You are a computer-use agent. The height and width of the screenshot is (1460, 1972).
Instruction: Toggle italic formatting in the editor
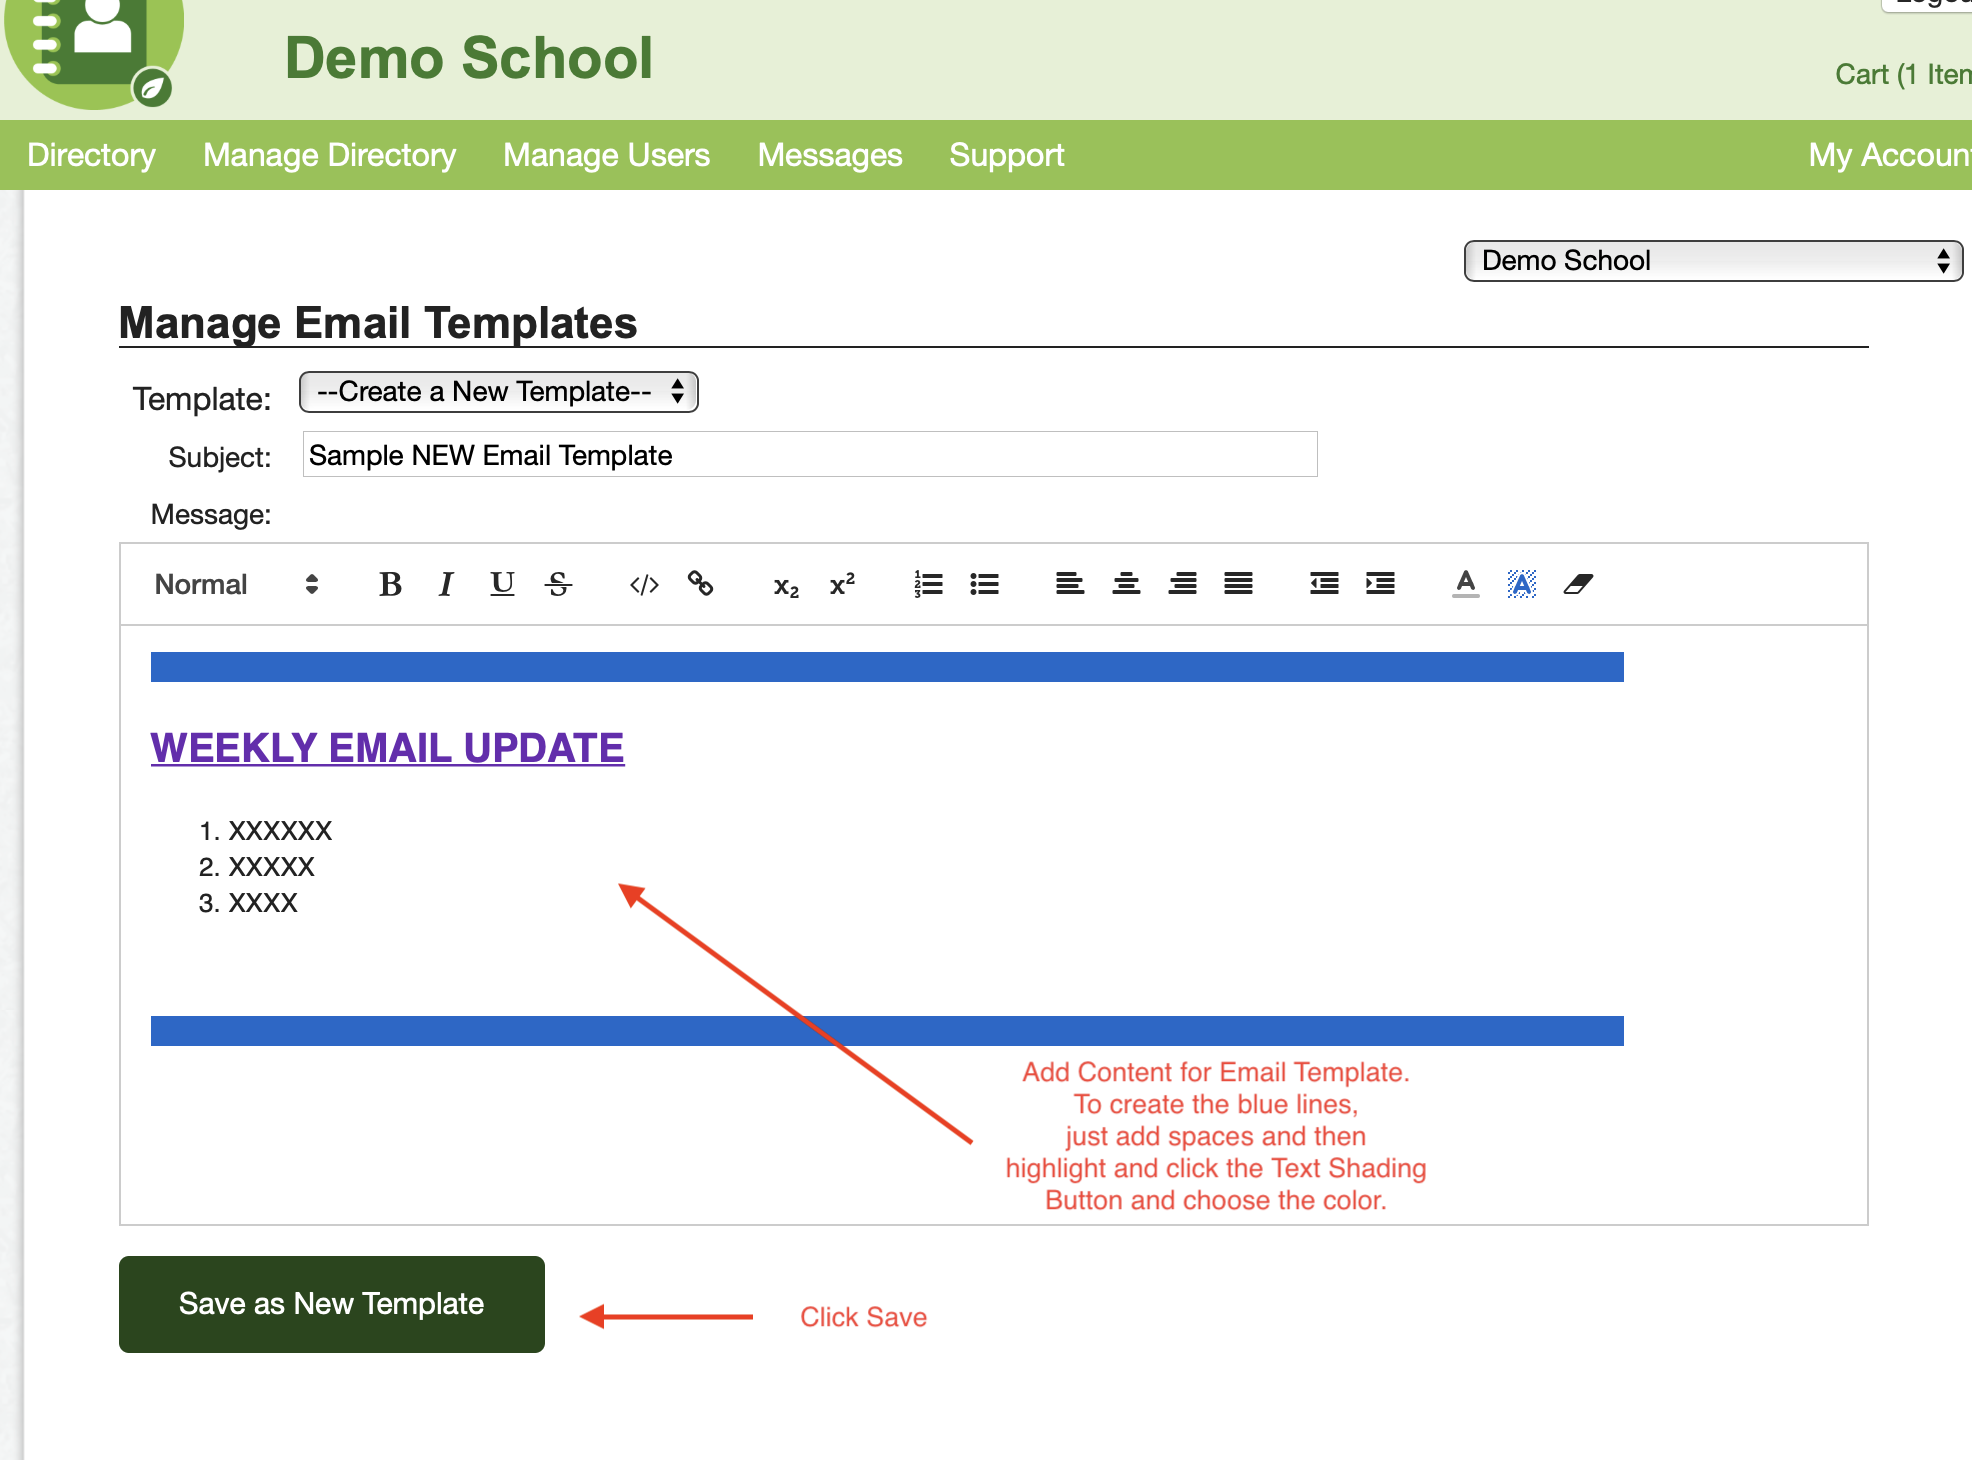pyautogui.click(x=446, y=584)
